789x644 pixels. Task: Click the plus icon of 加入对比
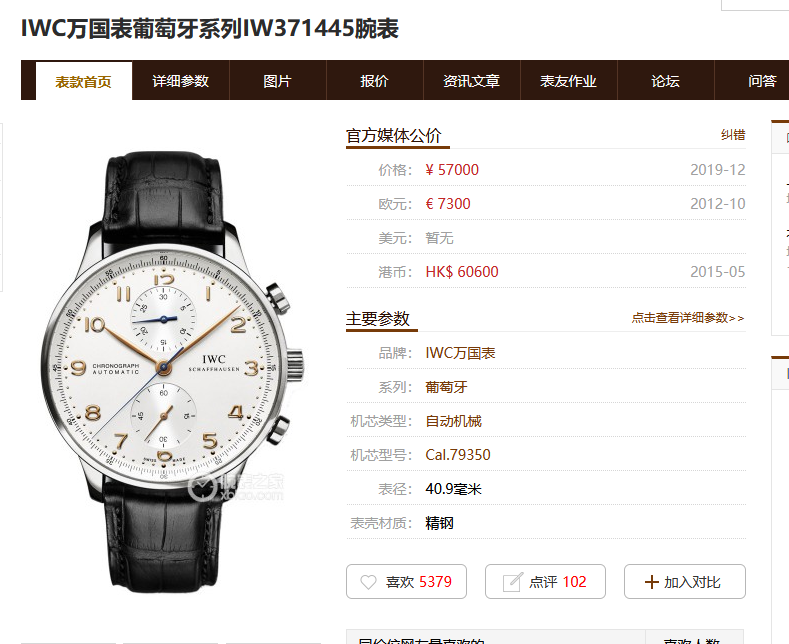tap(651, 582)
